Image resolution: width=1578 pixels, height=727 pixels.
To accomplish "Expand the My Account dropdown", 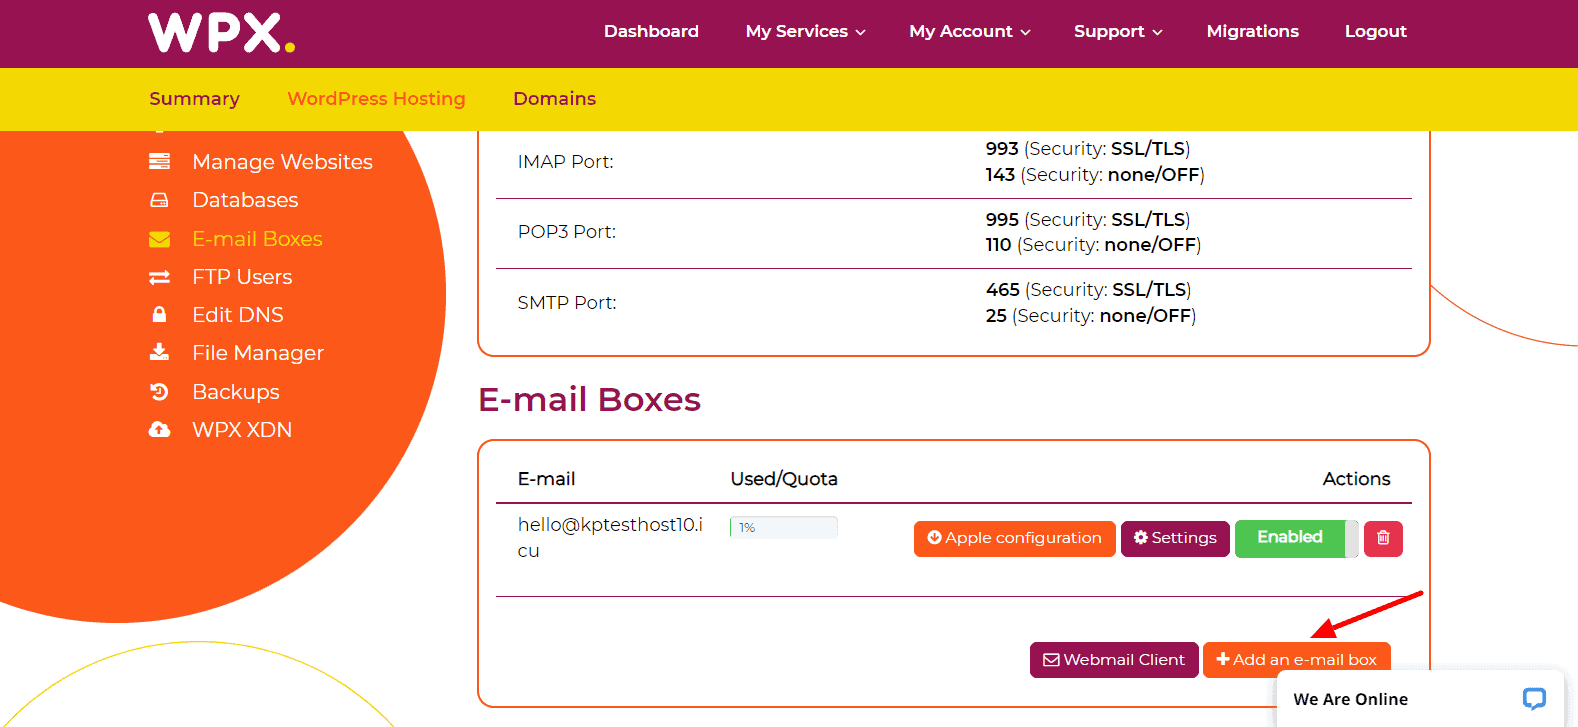I will pyautogui.click(x=969, y=32).
